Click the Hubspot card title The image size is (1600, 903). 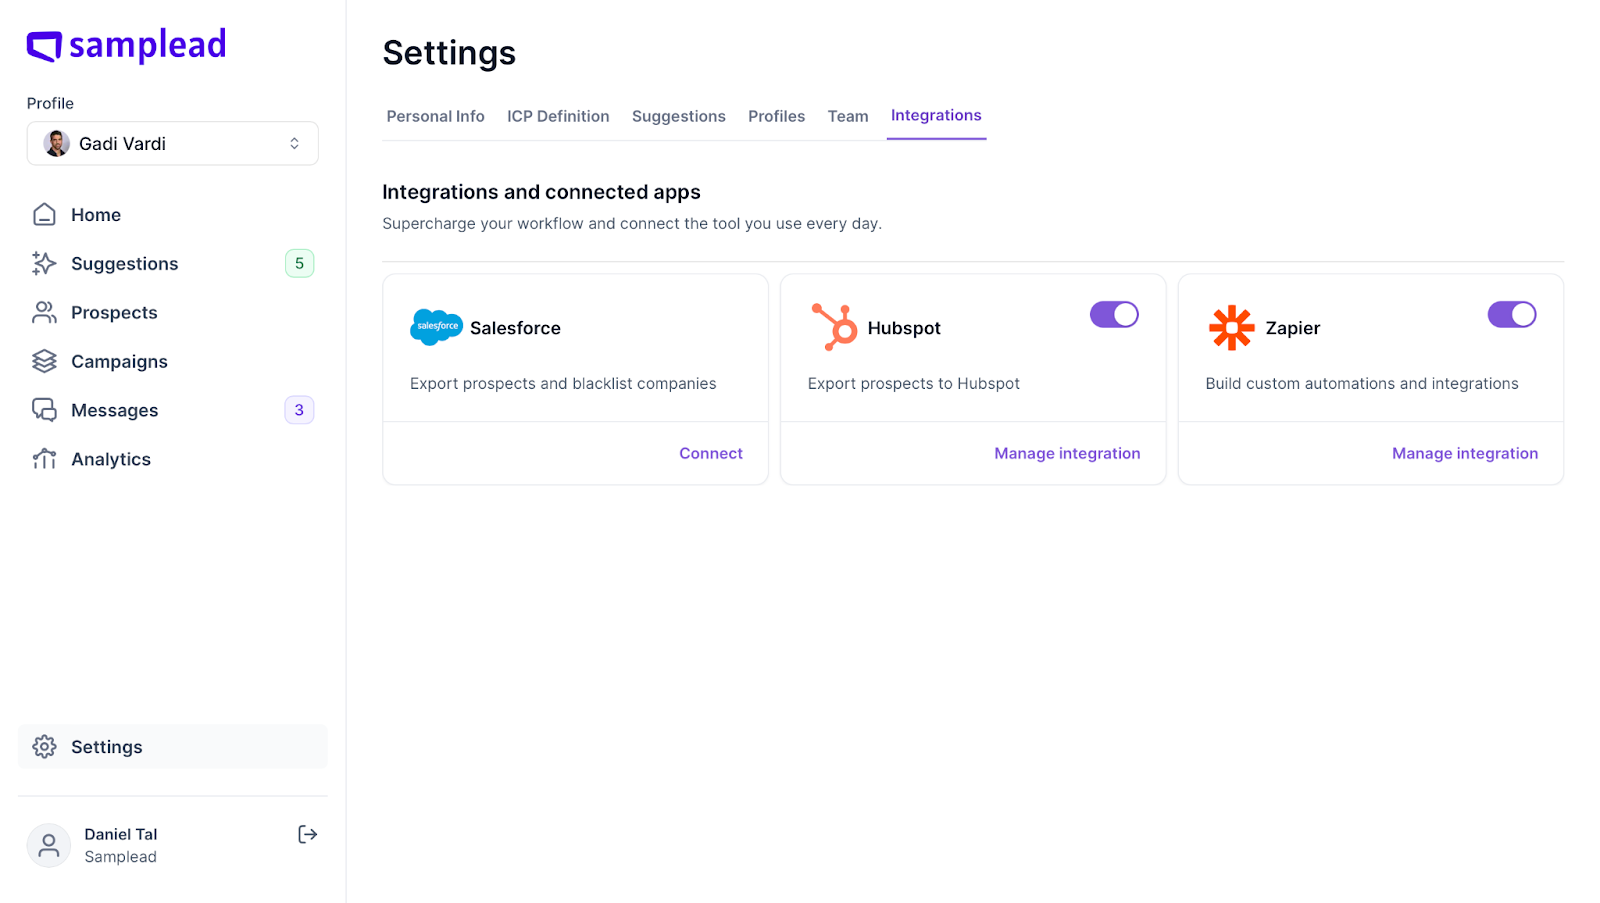[904, 328]
